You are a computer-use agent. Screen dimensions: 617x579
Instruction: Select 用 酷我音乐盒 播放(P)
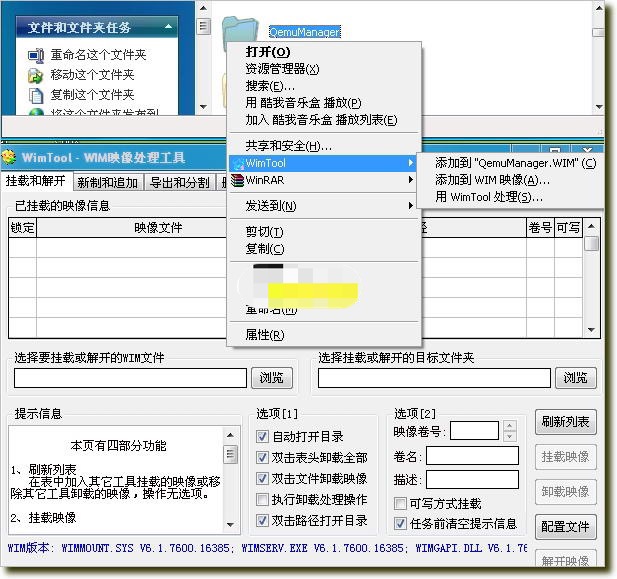coord(324,103)
